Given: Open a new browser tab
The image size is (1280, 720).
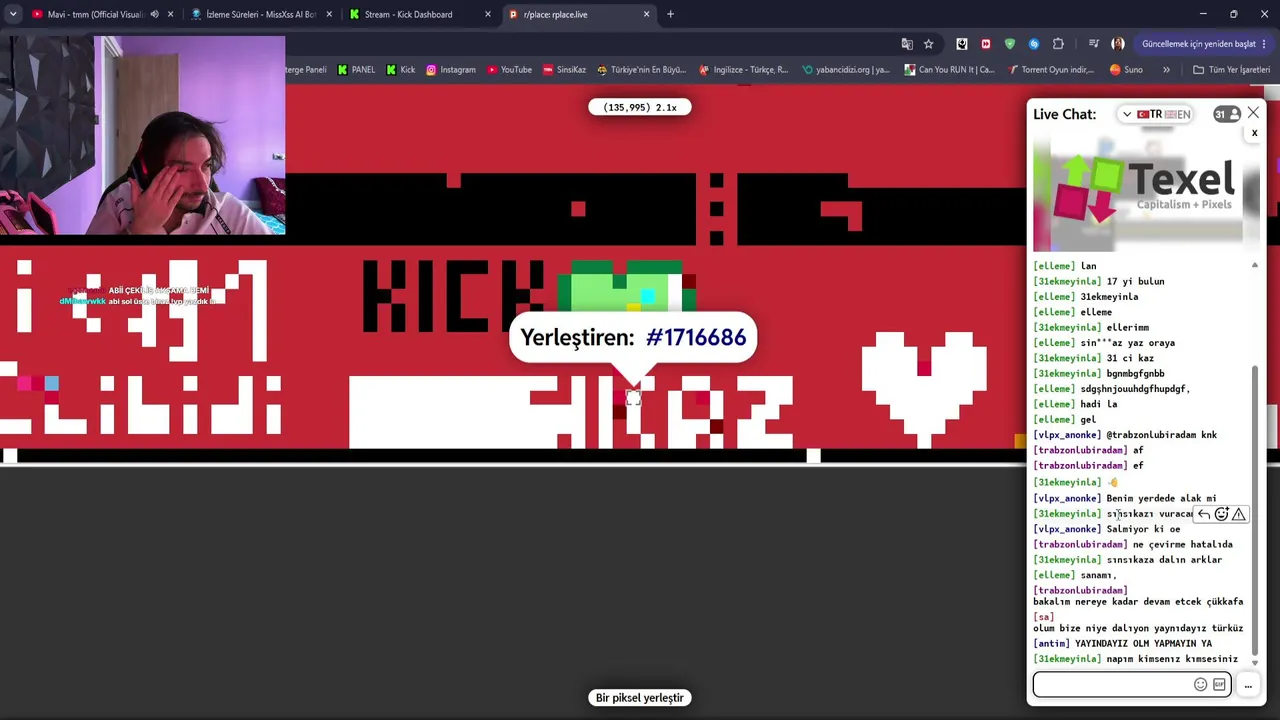Looking at the screenshot, I should (670, 14).
